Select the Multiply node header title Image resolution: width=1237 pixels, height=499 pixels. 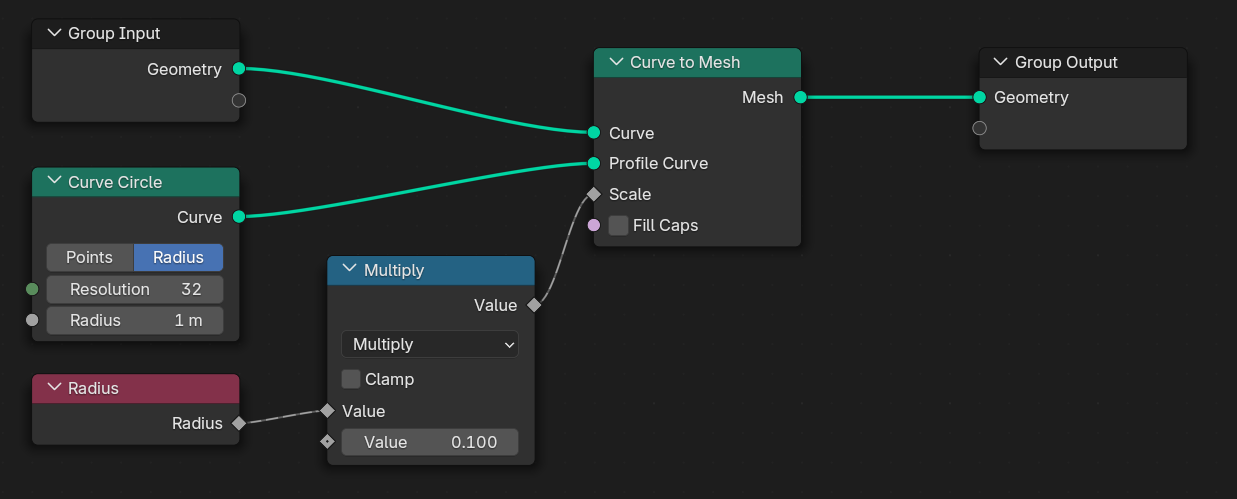394,270
